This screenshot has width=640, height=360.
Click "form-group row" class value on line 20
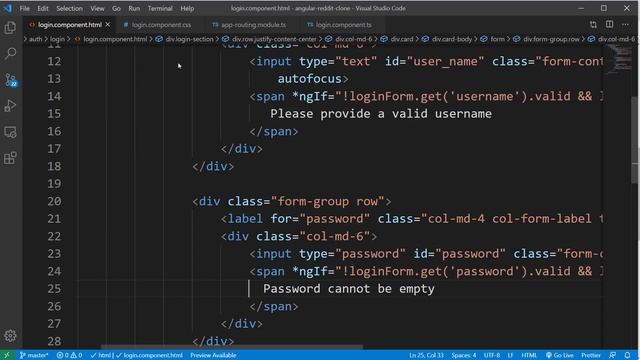click(328, 201)
